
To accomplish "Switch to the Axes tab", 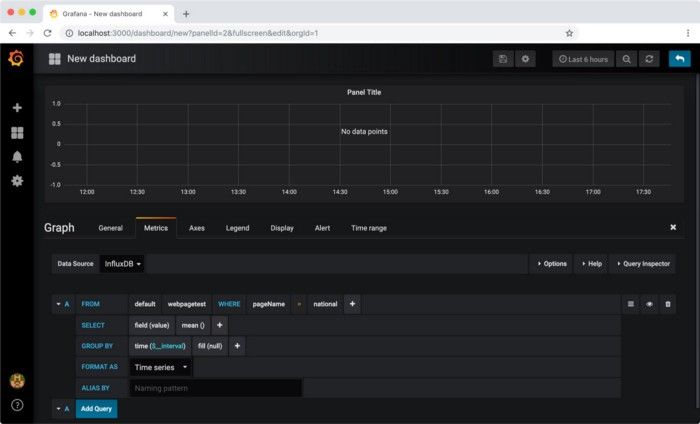I will click(x=197, y=228).
